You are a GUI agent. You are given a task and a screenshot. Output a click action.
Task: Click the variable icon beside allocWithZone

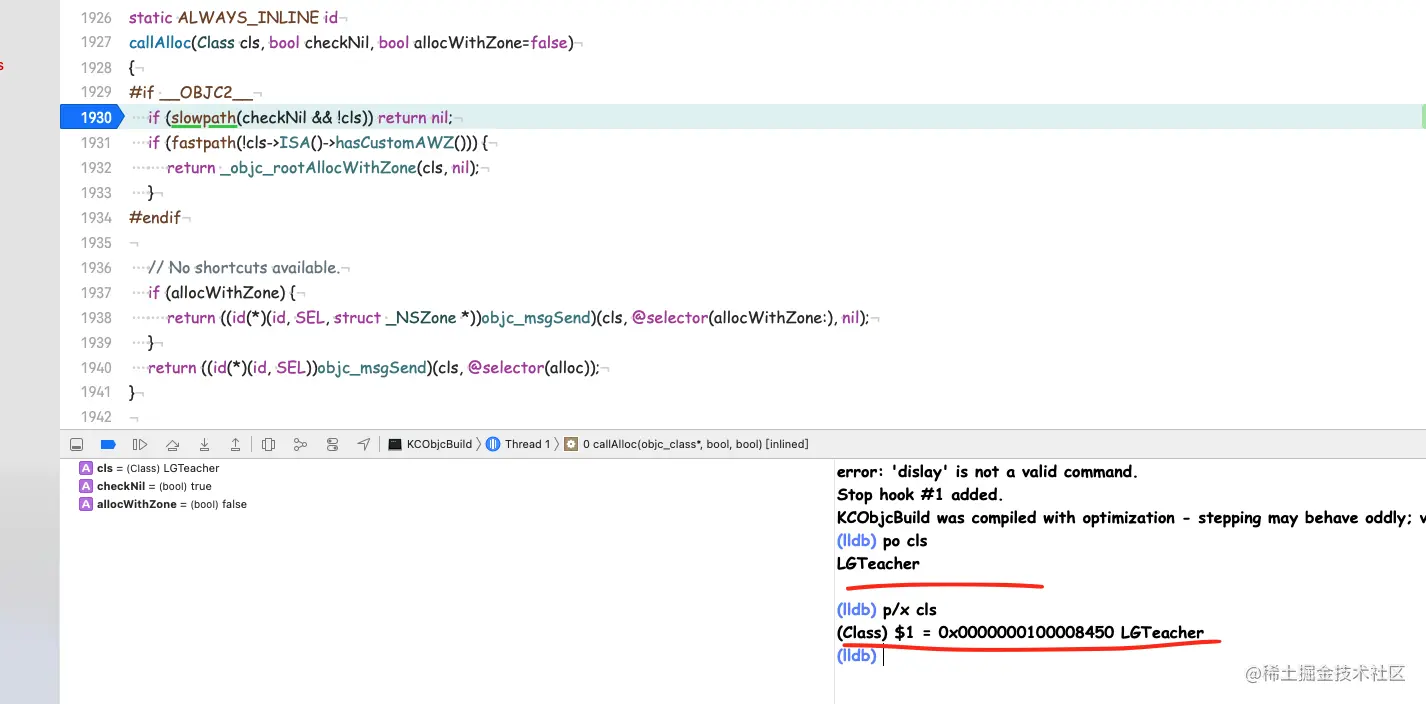coord(86,504)
